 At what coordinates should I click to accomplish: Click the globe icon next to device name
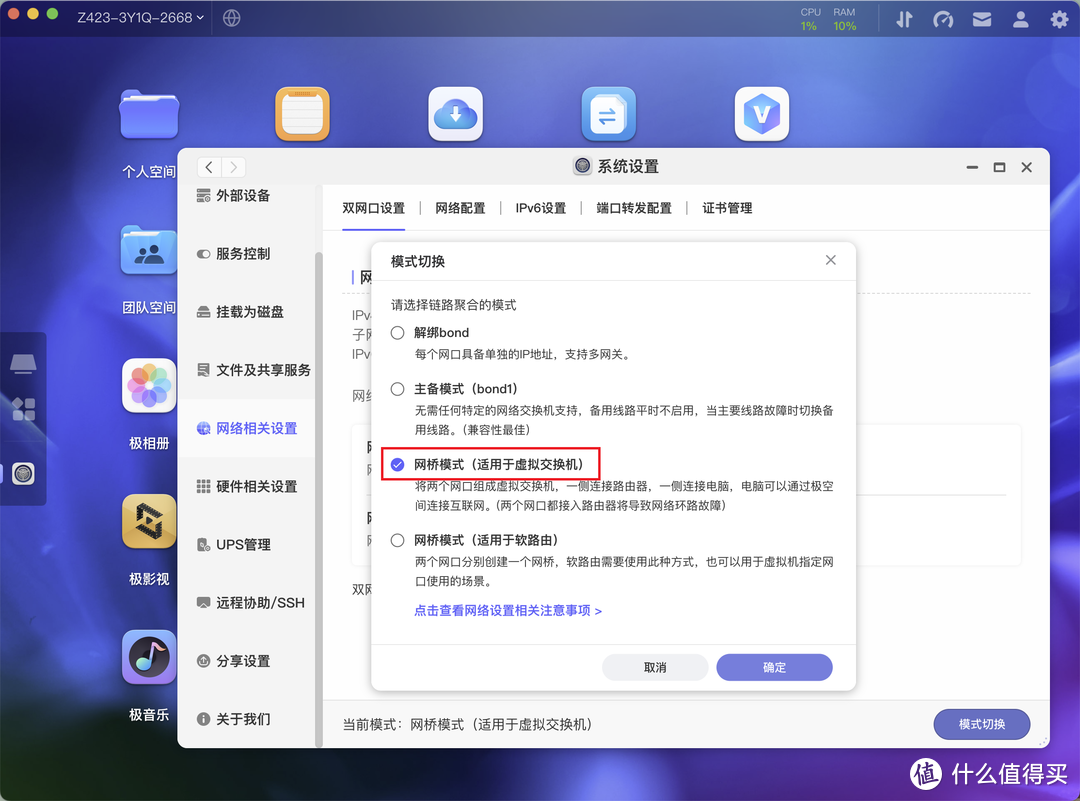coord(231,17)
